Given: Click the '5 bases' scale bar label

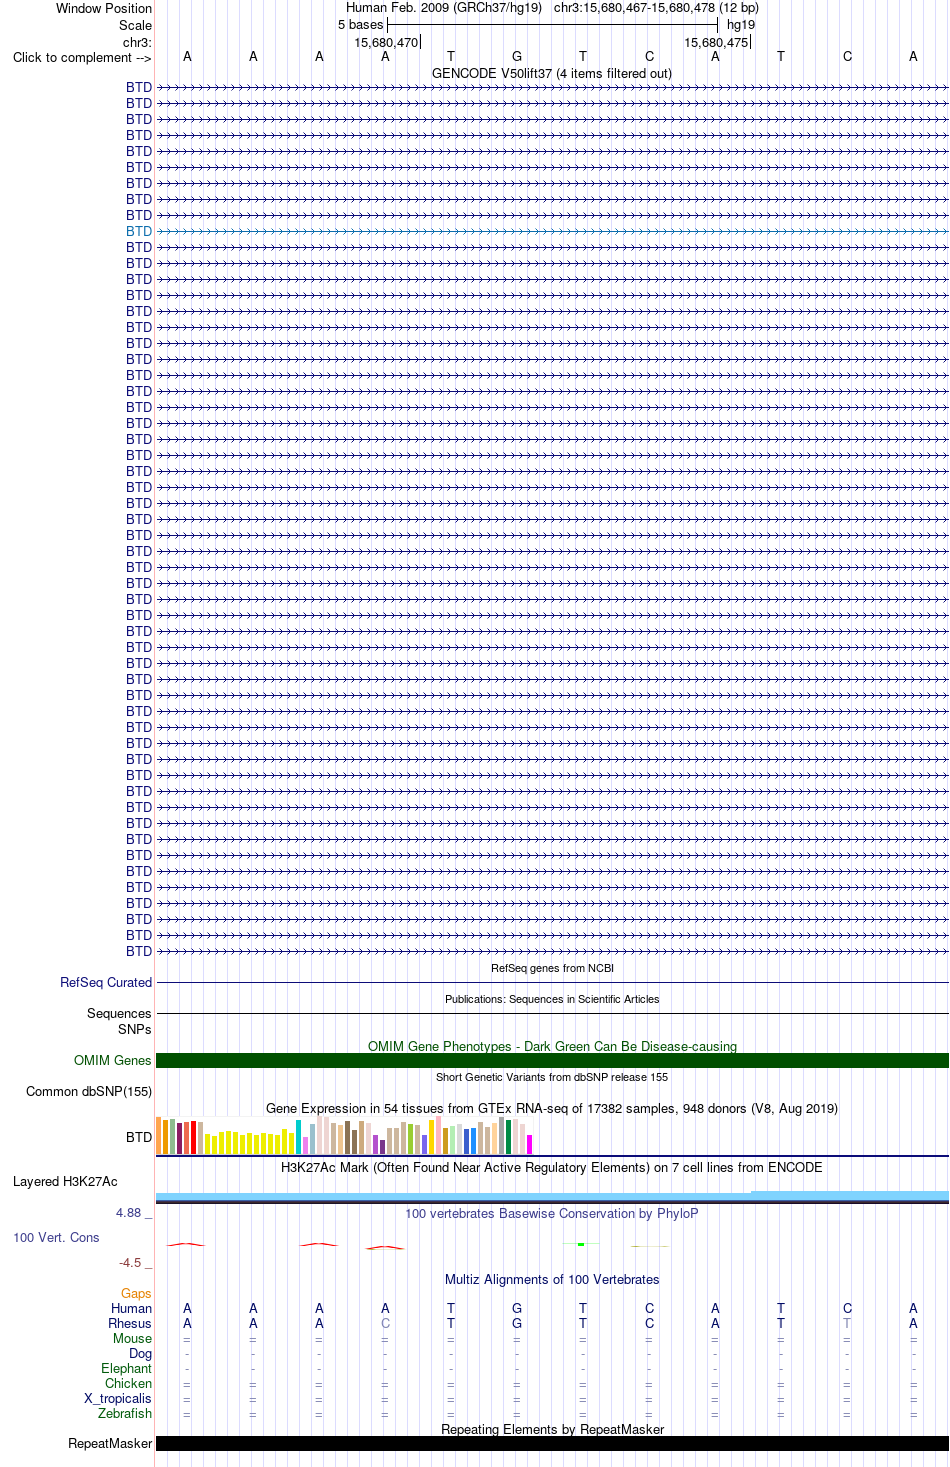Looking at the screenshot, I should coord(360,25).
